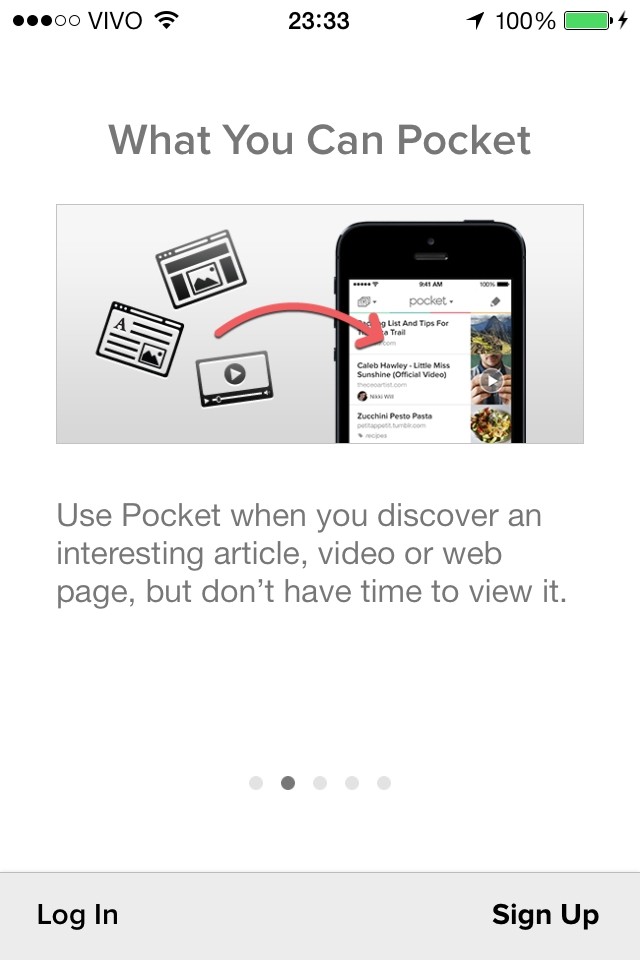Tap the edit pencil icon in phone mockup
The image size is (640, 960).
pos(495,301)
